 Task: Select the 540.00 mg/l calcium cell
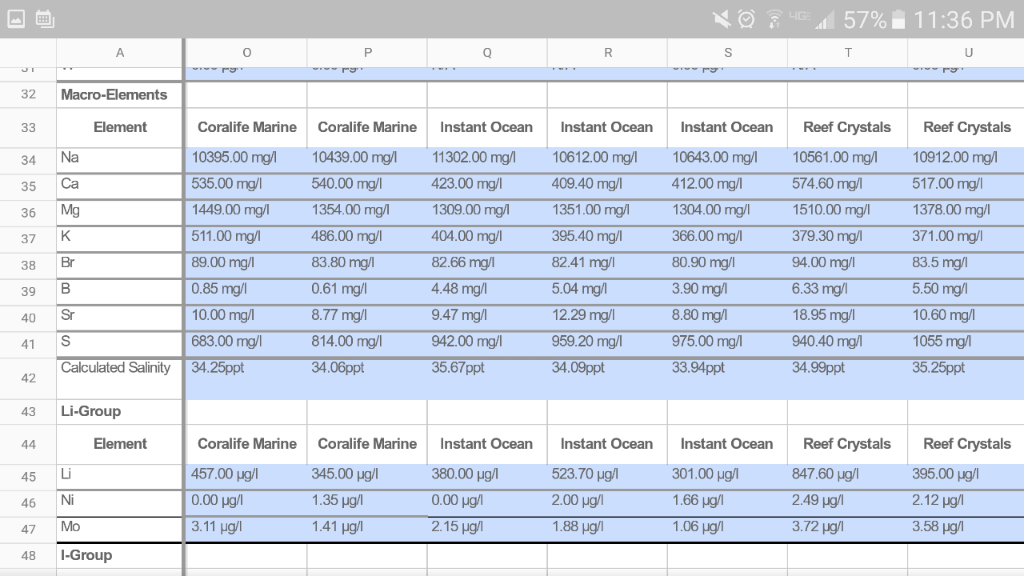point(367,187)
